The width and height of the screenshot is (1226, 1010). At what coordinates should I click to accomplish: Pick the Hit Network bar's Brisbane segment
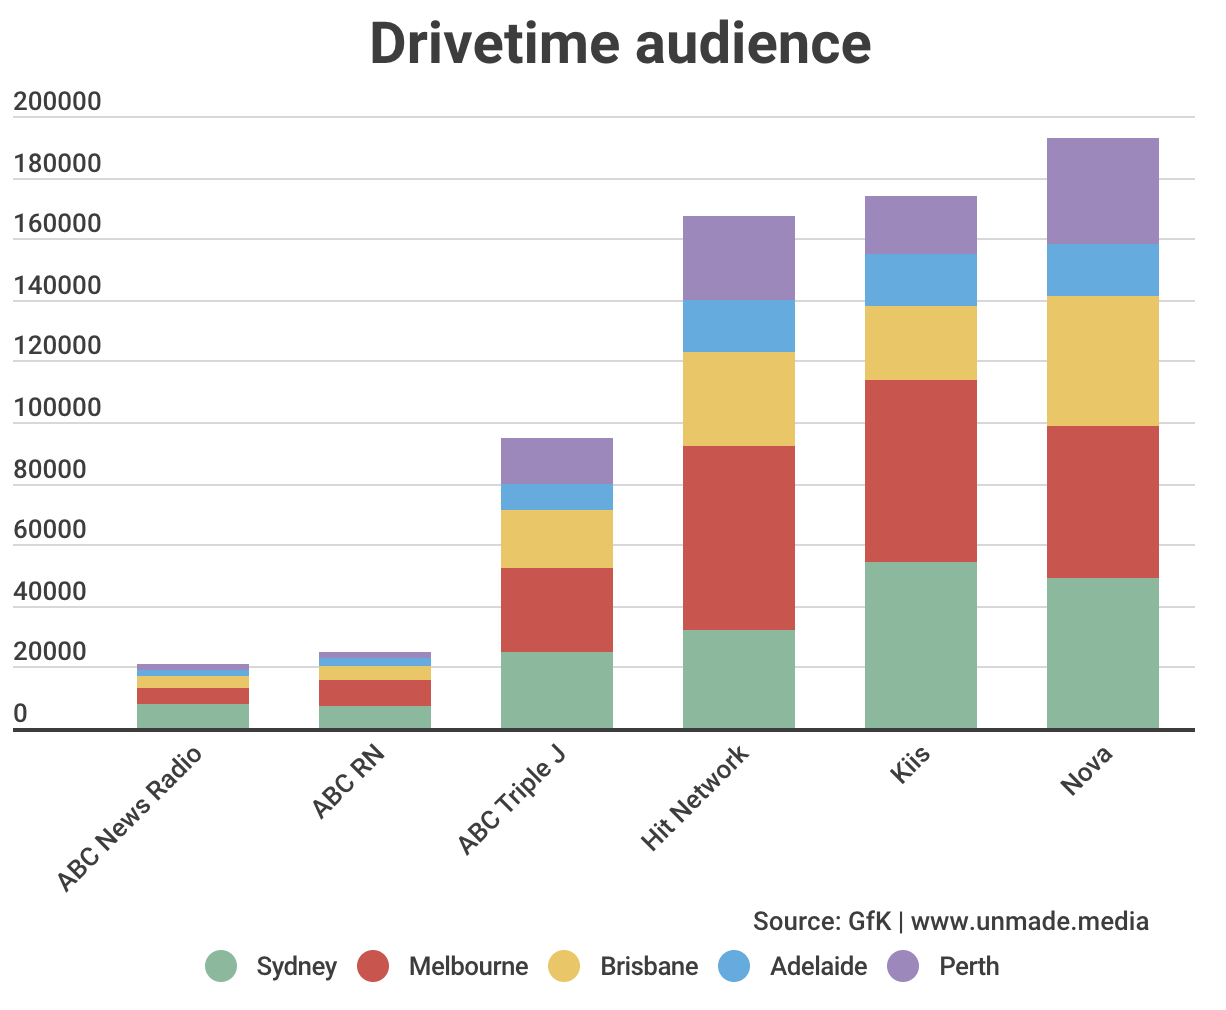click(739, 399)
